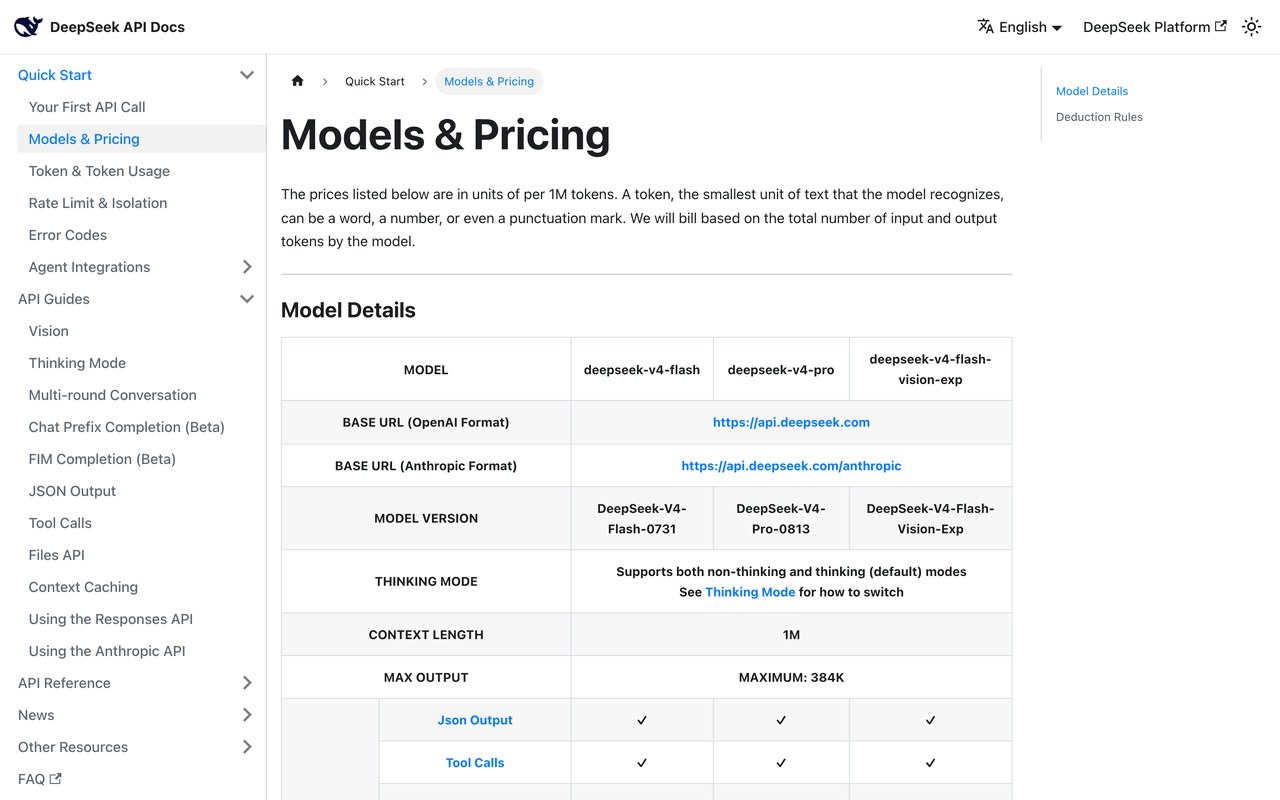
Task: Click the MODEL VERSION row label
Action: tap(426, 518)
